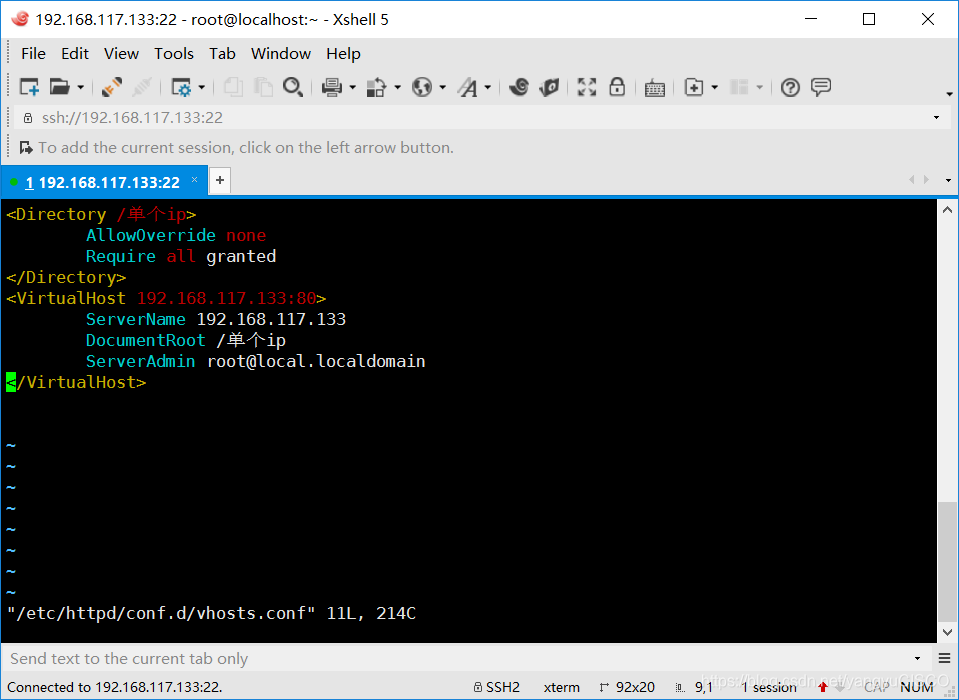Screen dimensions: 959x700
Task: Click the Xshell window title bar app icon
Action: (20, 19)
